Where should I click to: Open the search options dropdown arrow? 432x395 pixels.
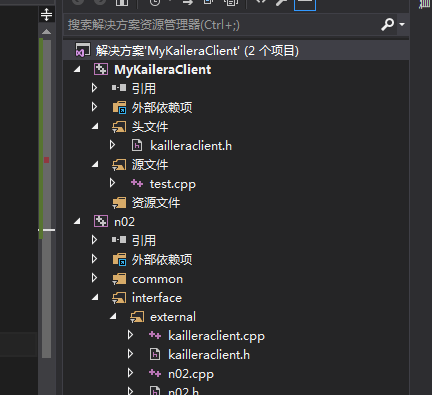pos(402,24)
